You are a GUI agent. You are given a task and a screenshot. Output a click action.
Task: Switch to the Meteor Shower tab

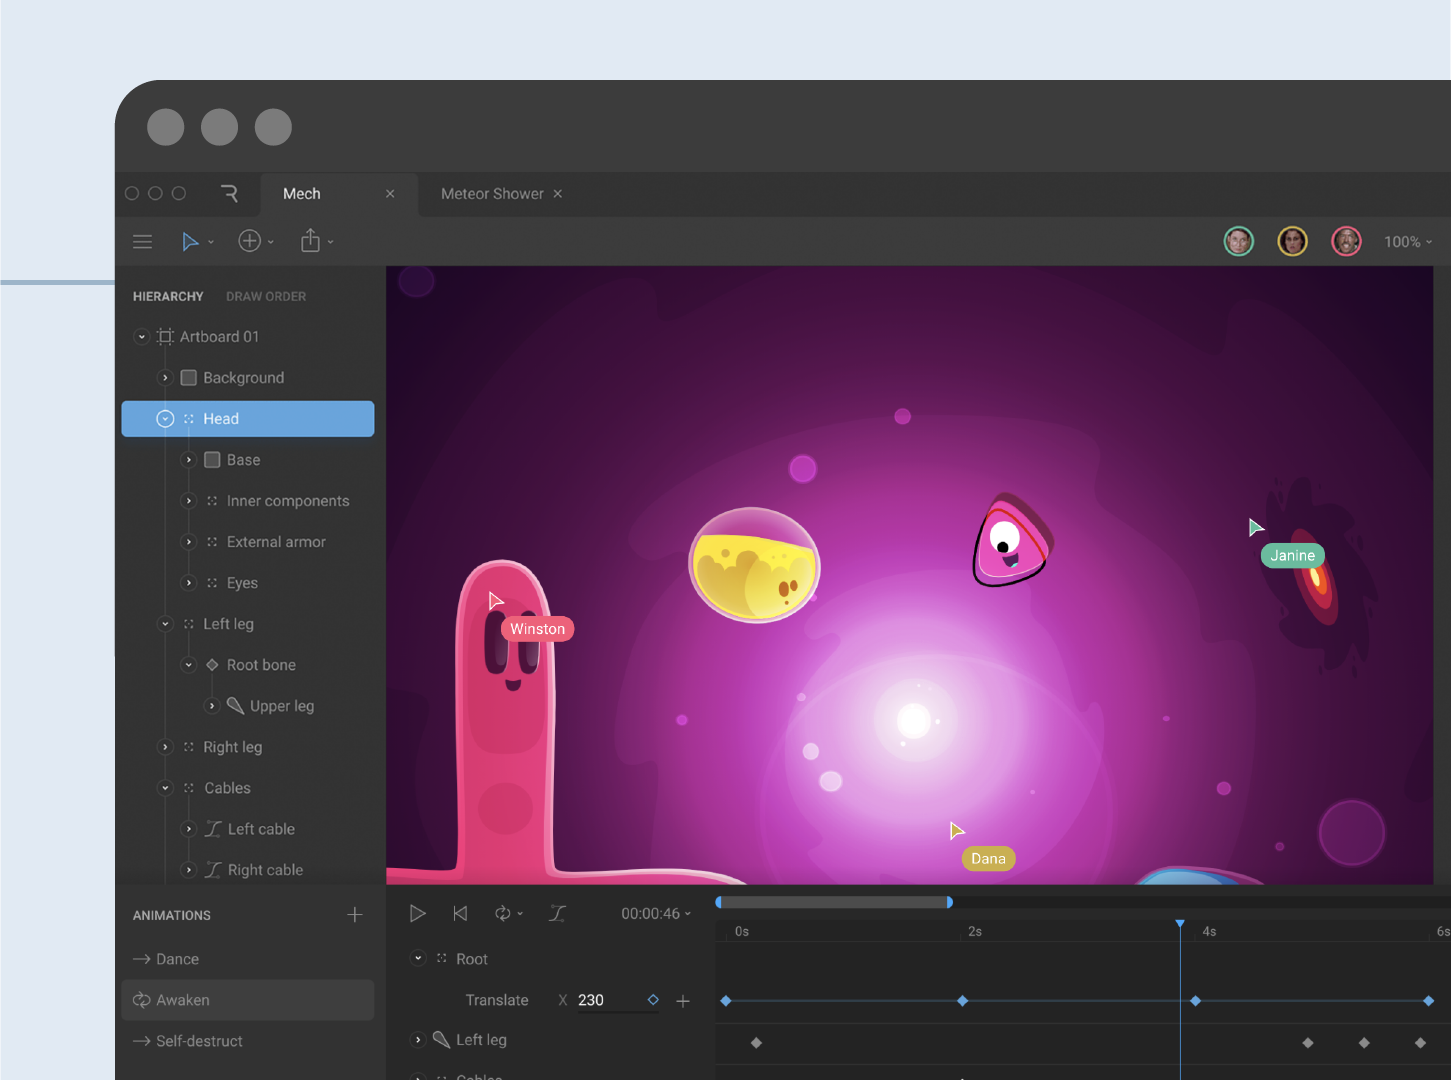[x=492, y=194]
